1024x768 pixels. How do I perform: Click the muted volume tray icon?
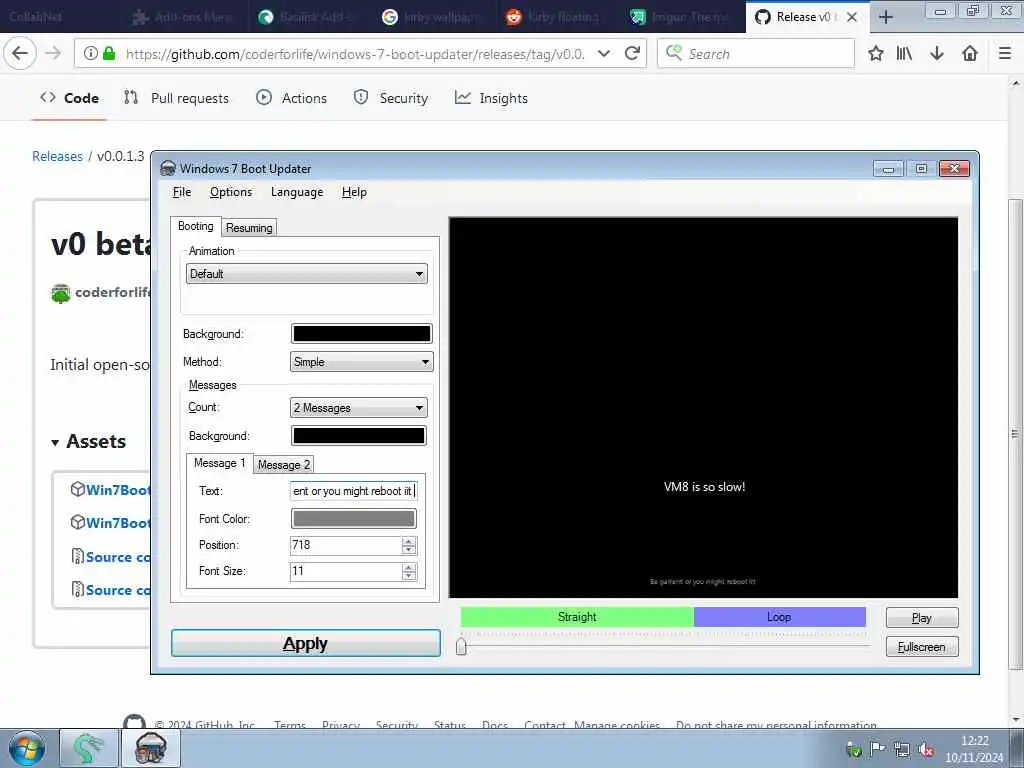[x=925, y=750]
